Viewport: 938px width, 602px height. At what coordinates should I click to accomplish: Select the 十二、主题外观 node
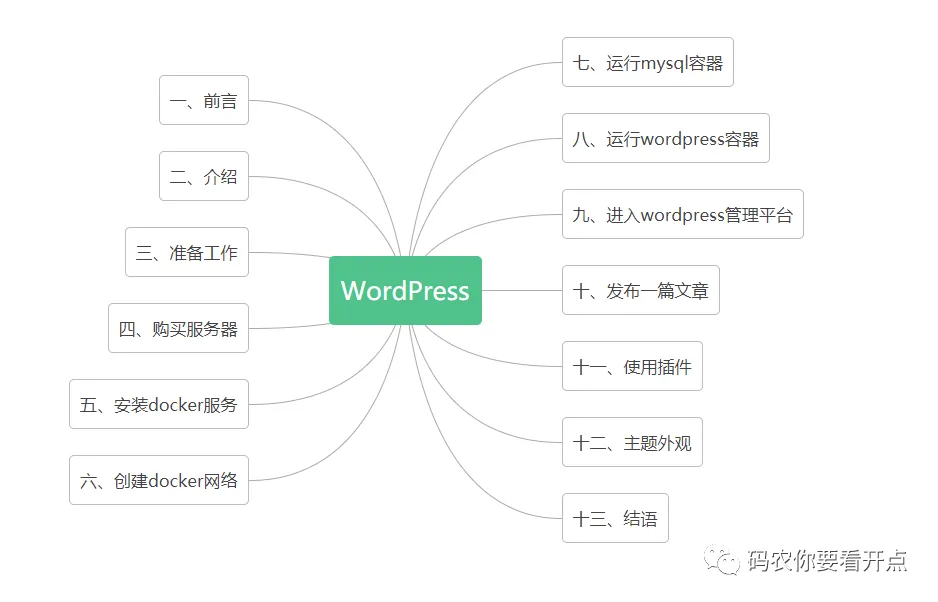coord(632,442)
